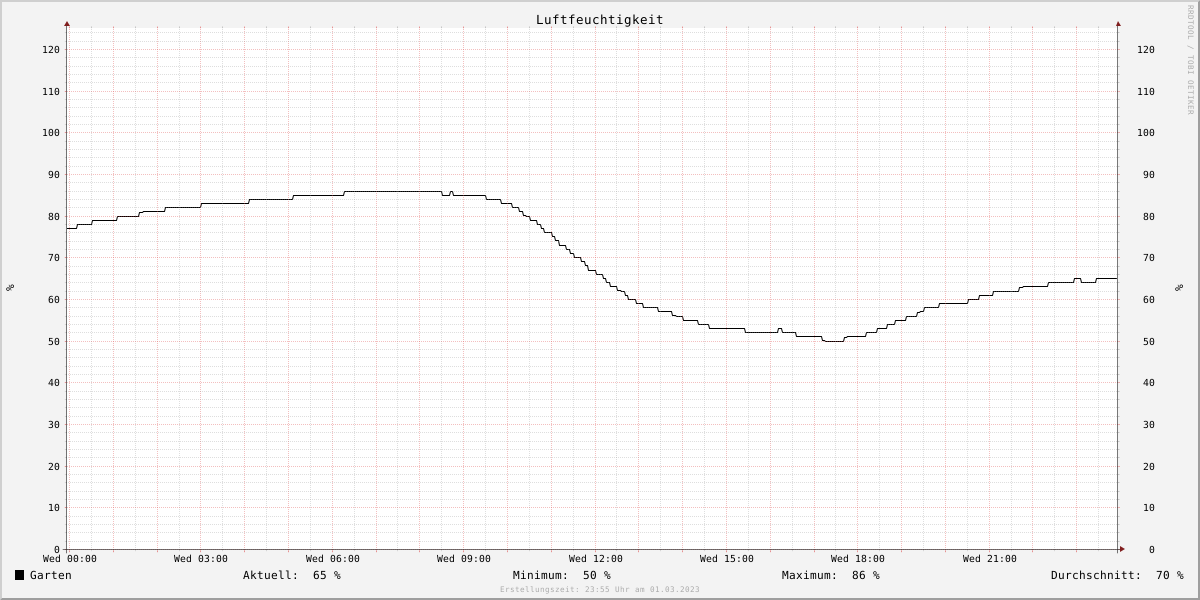Click the right axis "60" label

click(1149, 300)
